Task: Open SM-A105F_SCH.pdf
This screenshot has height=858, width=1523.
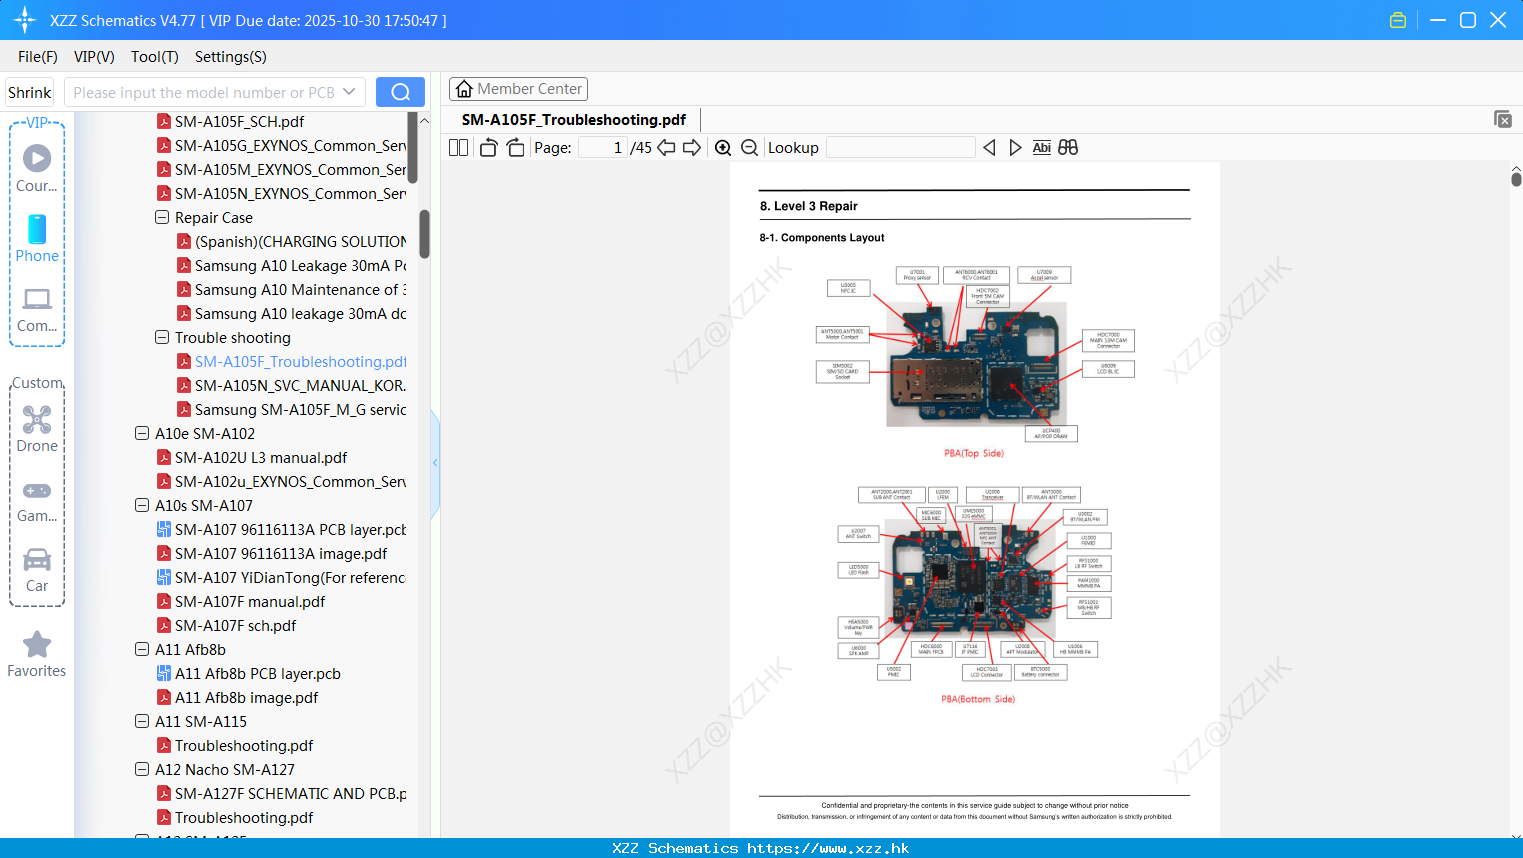Action: tap(230, 122)
